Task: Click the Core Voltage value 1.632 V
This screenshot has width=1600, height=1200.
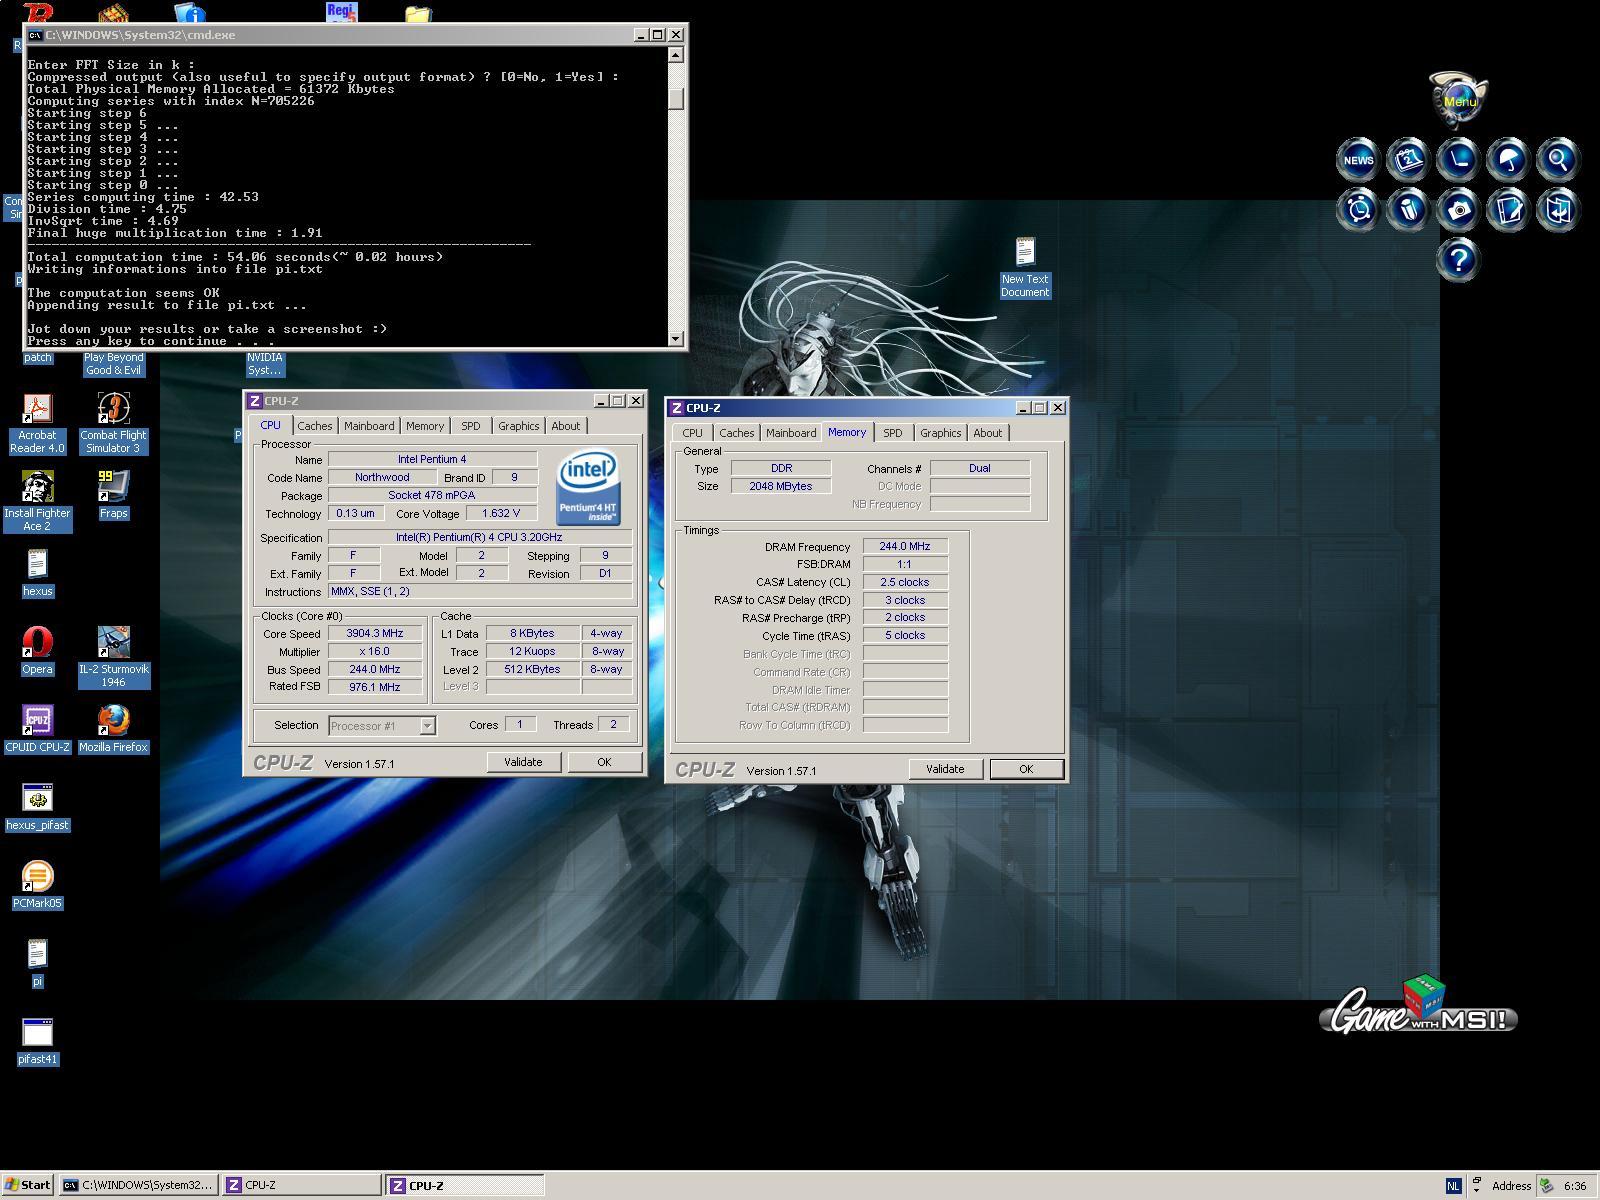Action: [501, 514]
